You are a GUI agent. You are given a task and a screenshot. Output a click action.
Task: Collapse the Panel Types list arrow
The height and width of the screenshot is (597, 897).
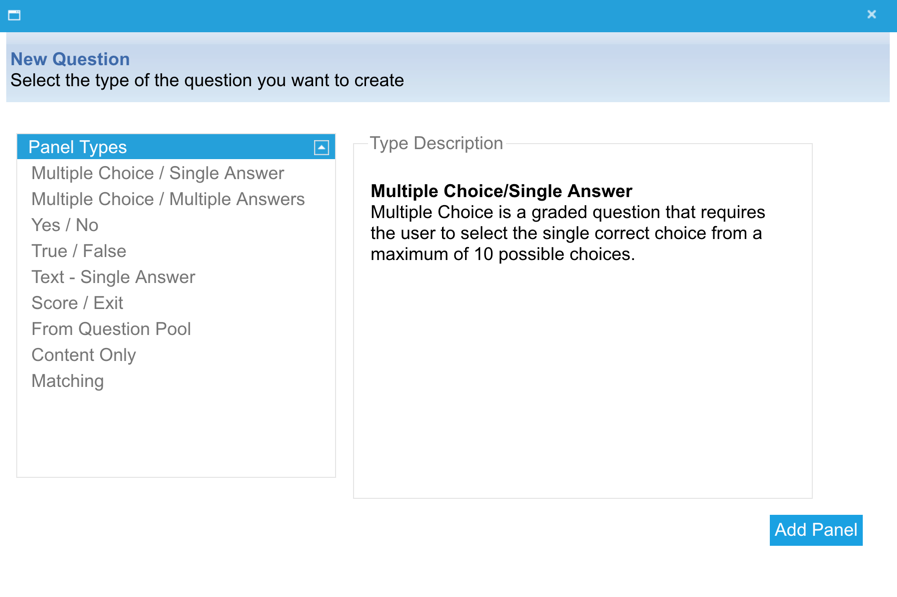click(x=321, y=148)
